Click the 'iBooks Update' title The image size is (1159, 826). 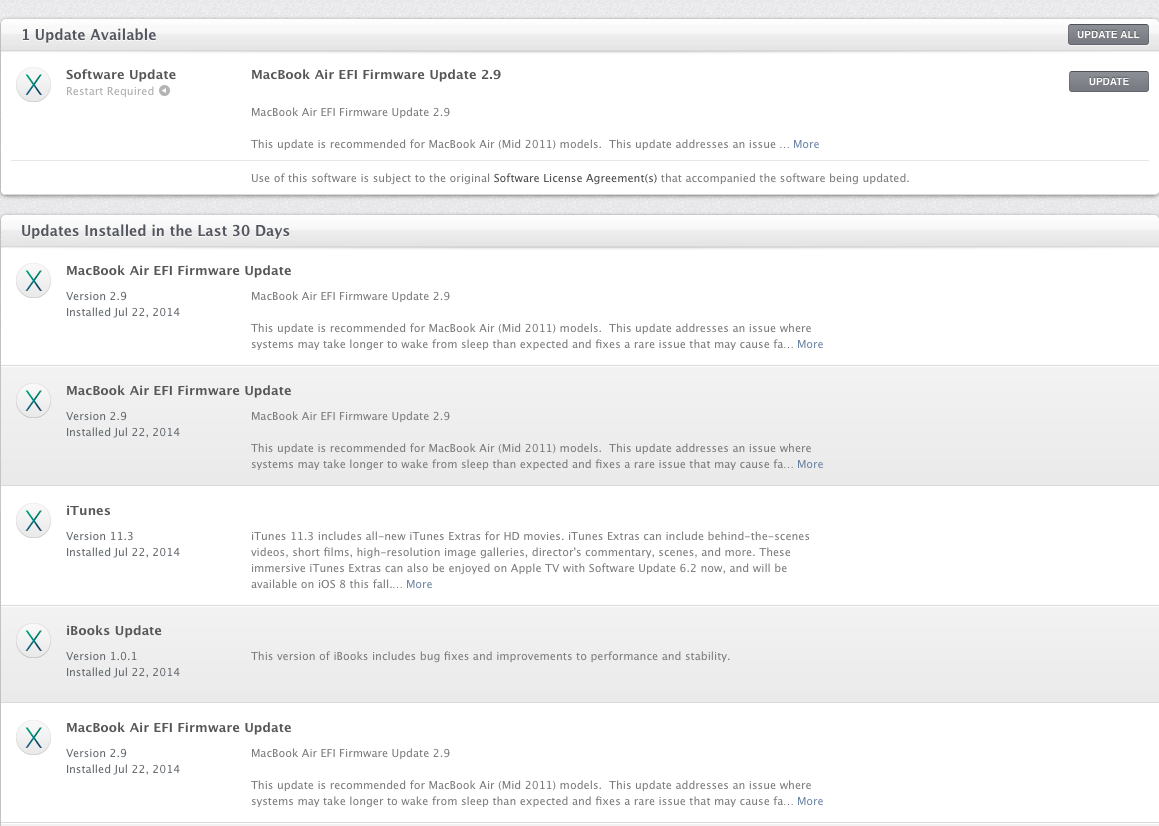pyautogui.click(x=114, y=631)
